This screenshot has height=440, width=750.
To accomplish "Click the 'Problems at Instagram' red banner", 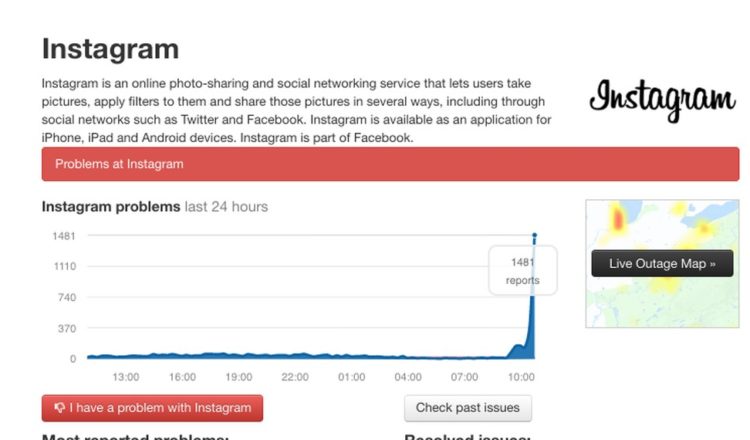I will click(x=390, y=164).
